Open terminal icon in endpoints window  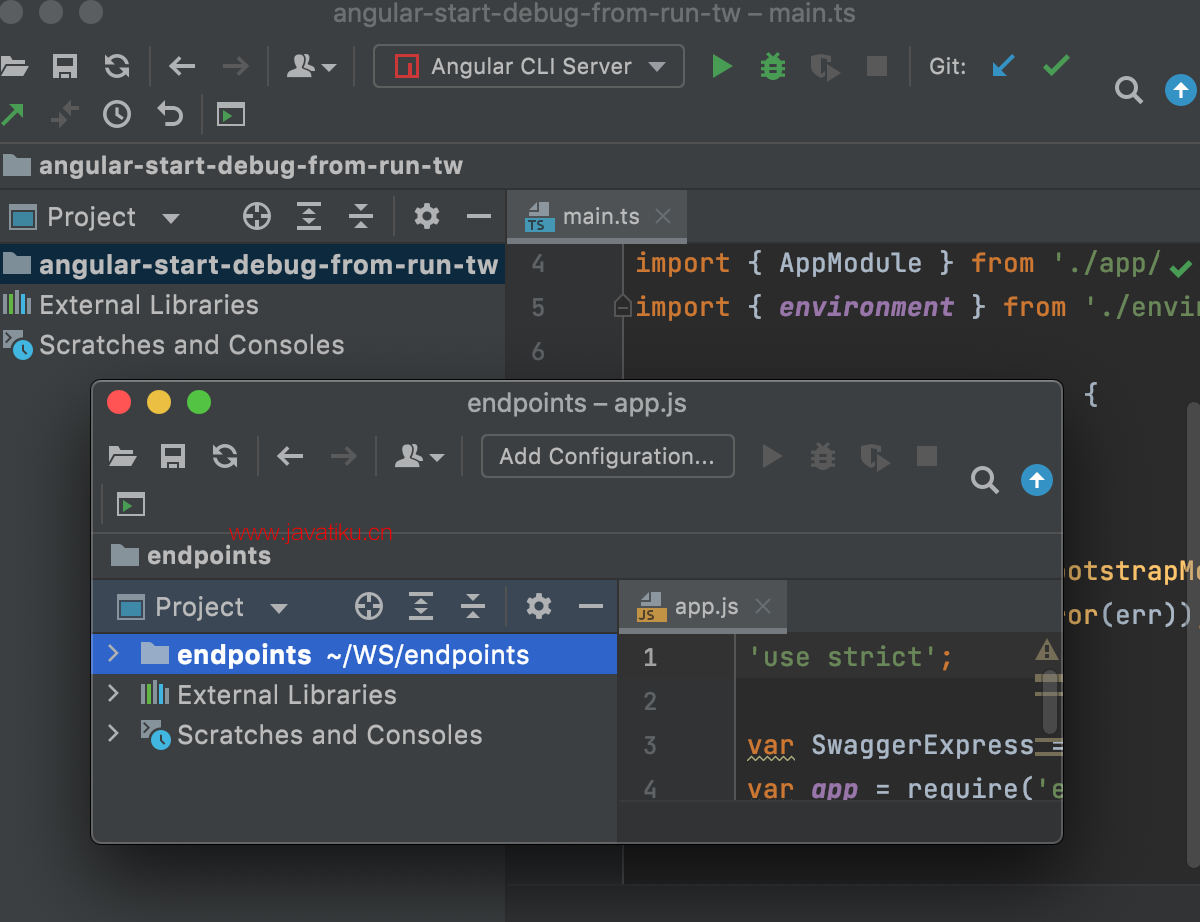coord(131,505)
